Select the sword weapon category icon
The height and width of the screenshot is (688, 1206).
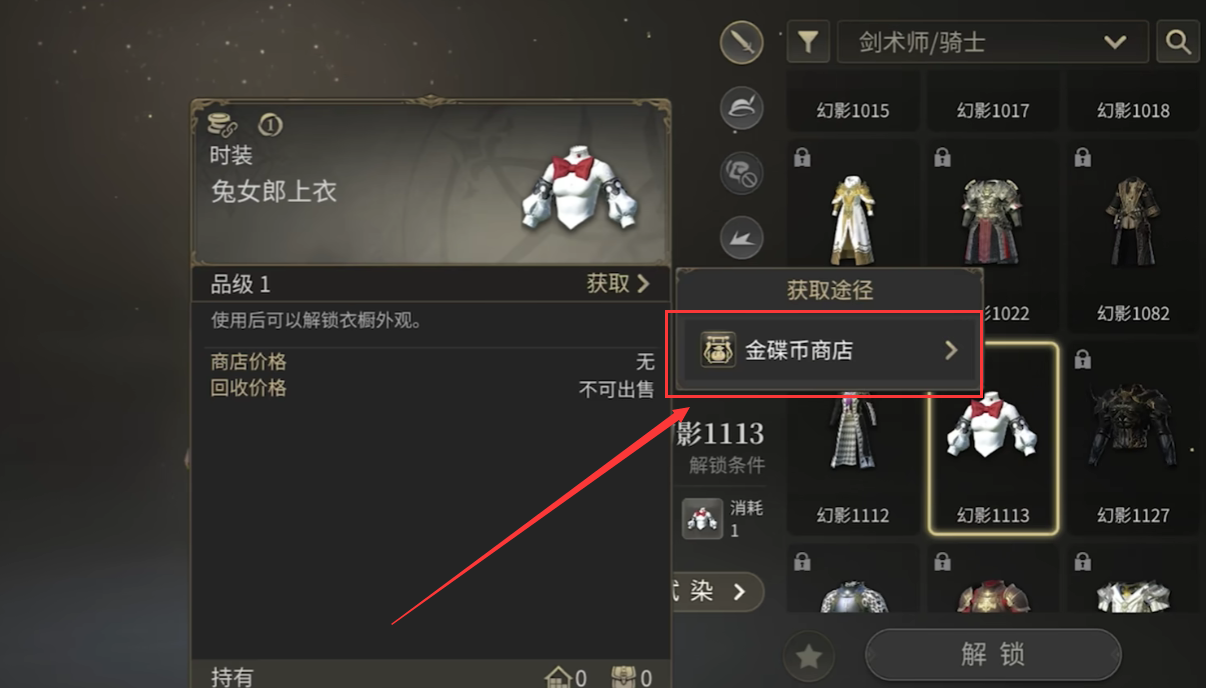pos(741,42)
